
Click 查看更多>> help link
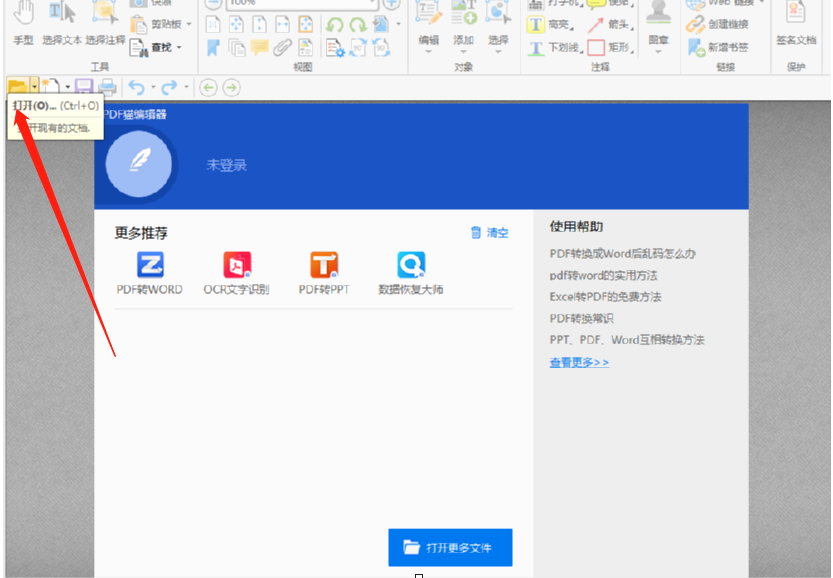click(x=579, y=362)
